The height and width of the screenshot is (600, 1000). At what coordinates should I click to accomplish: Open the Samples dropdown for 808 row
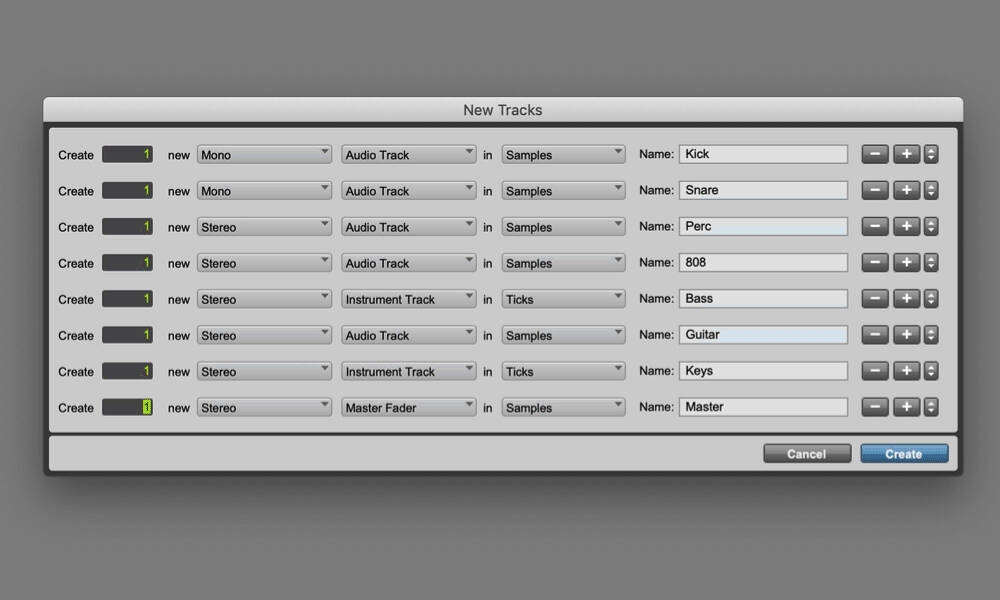pos(563,263)
